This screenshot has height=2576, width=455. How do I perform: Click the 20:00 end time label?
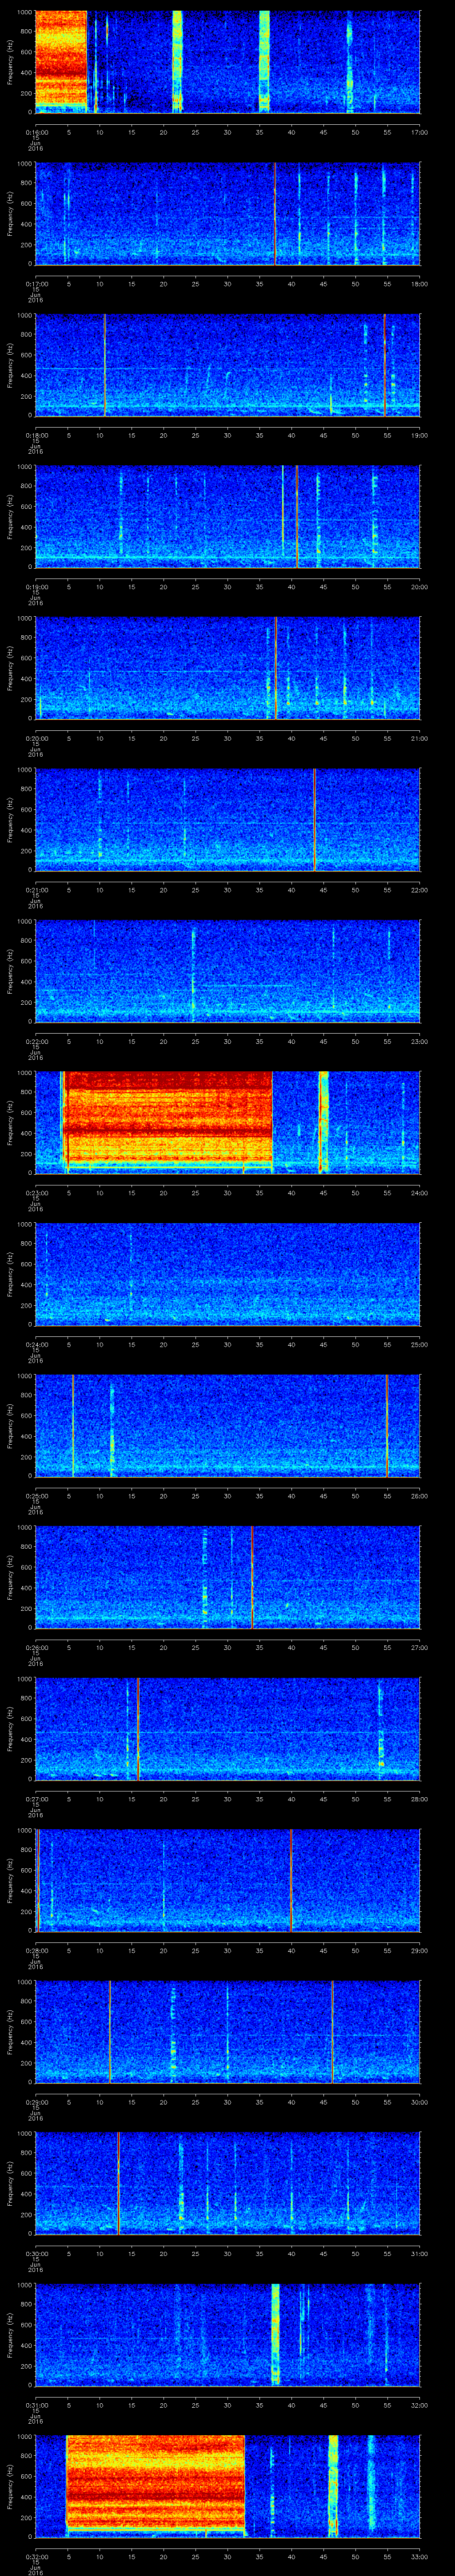tap(419, 586)
